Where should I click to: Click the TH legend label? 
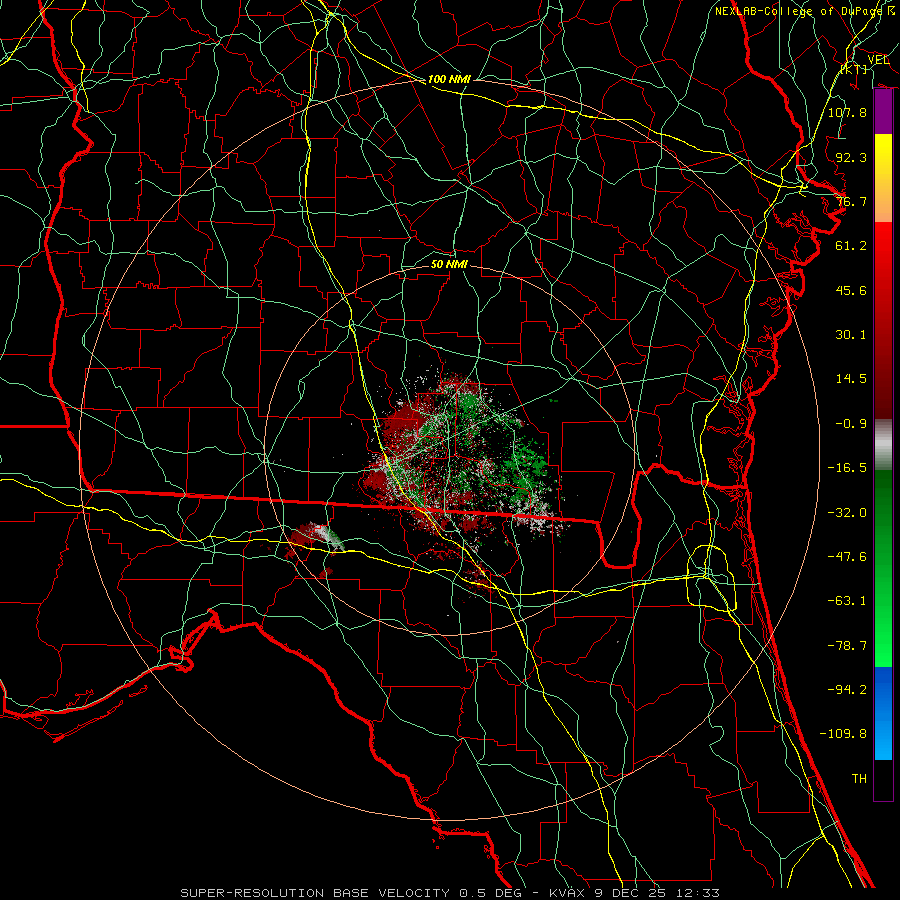click(x=859, y=779)
